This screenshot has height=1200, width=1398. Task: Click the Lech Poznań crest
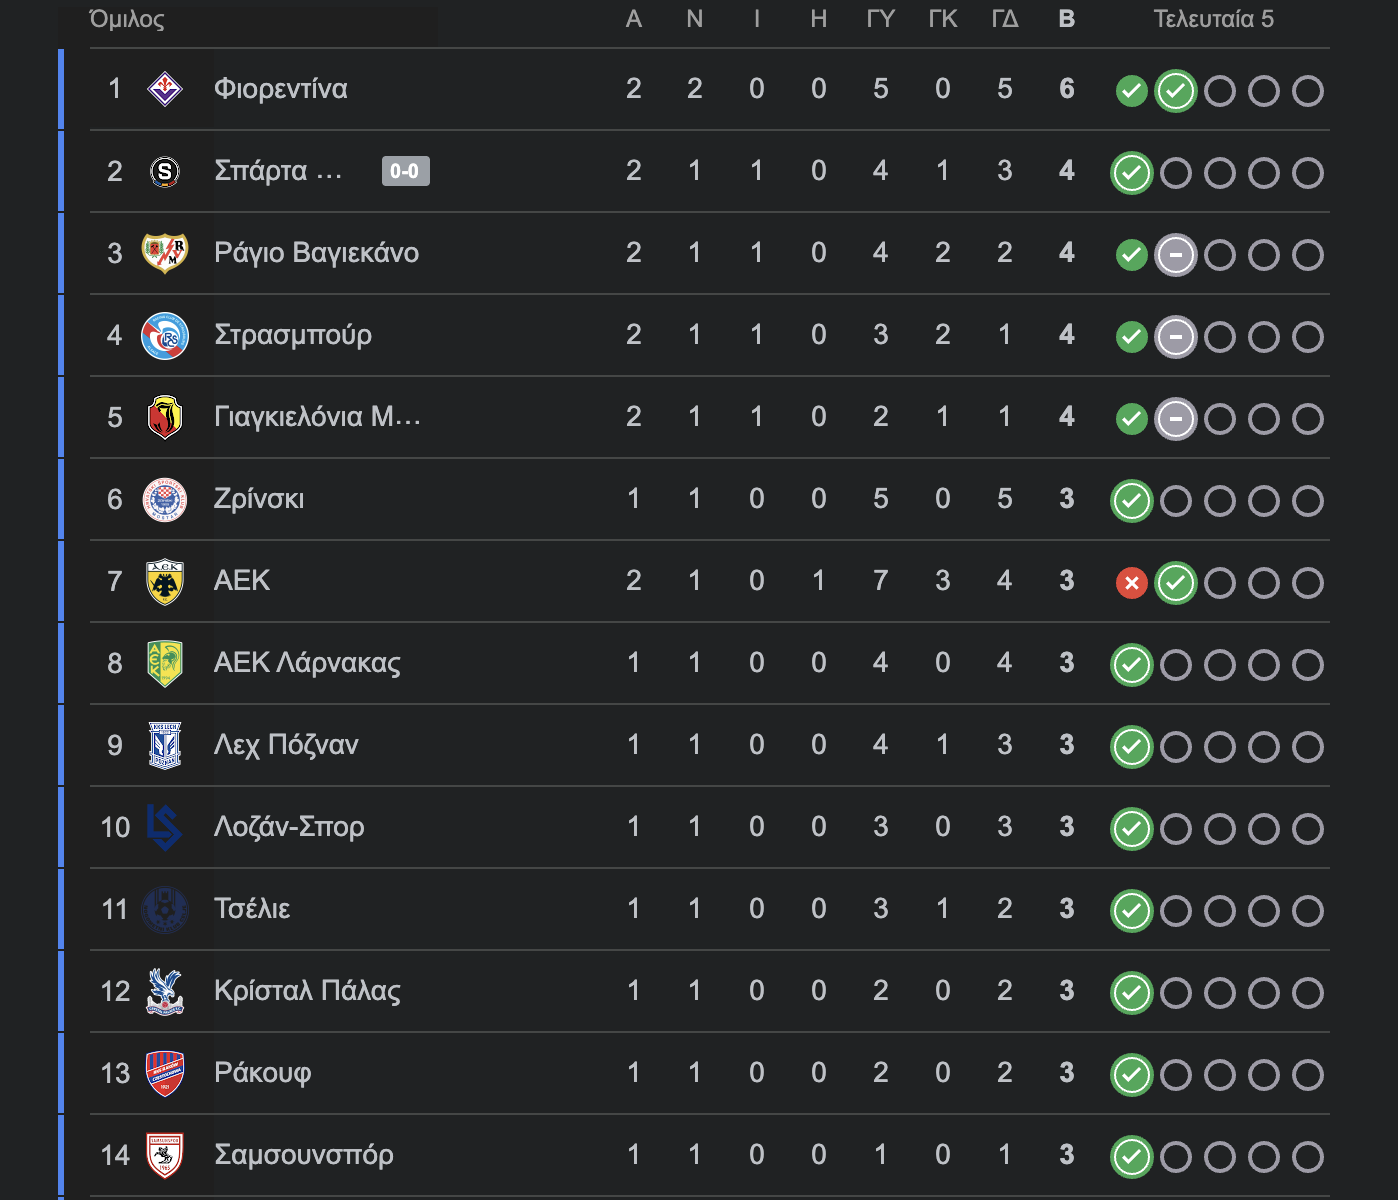point(165,746)
